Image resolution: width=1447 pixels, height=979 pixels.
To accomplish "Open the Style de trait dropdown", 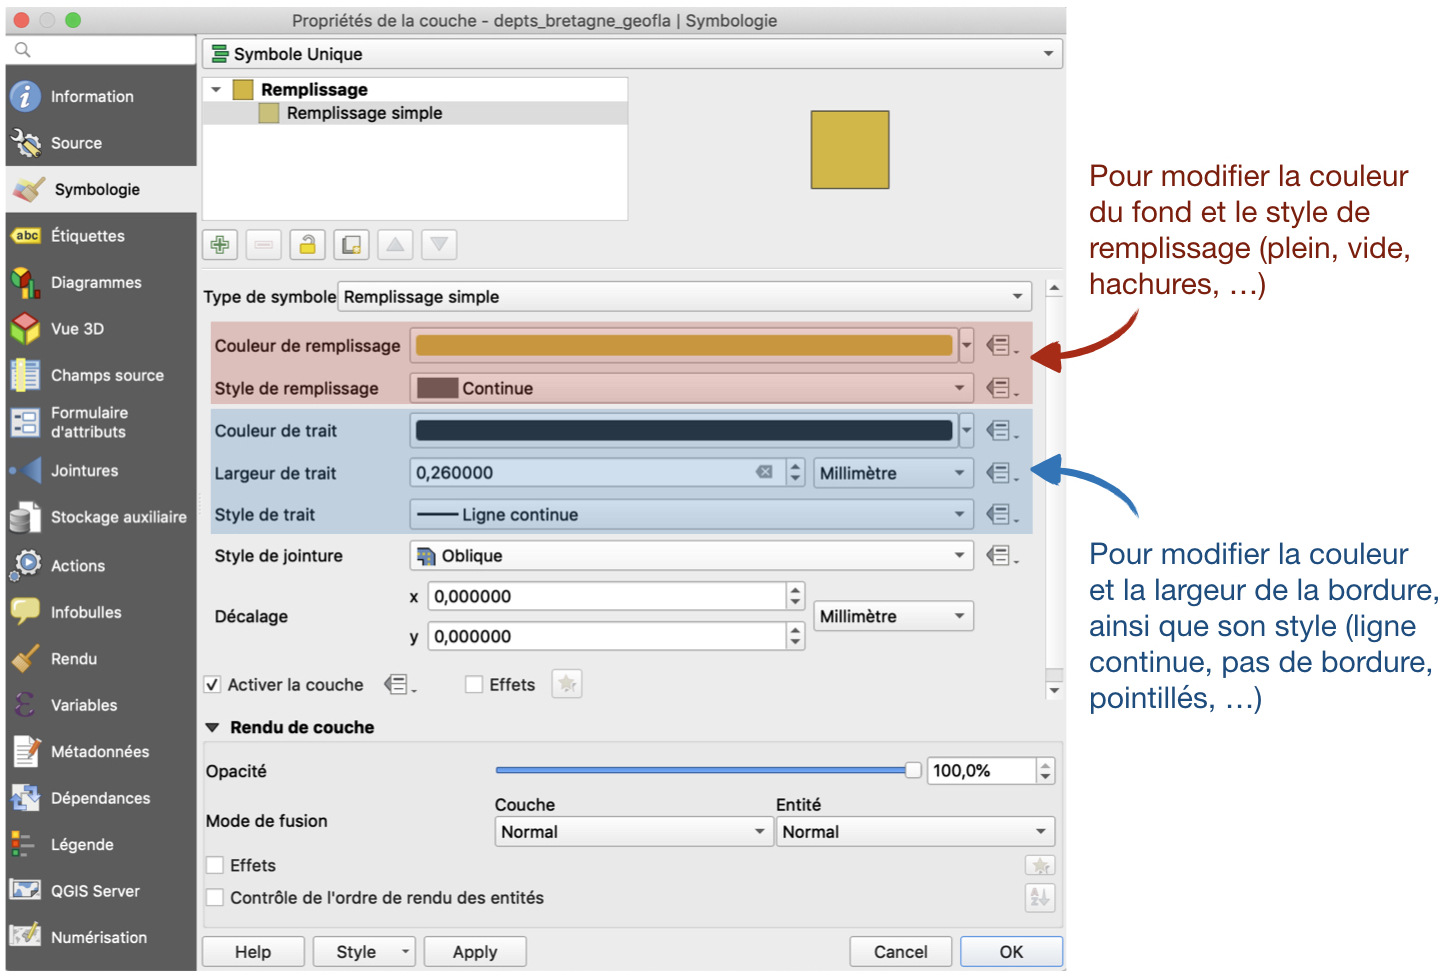I will tap(691, 515).
